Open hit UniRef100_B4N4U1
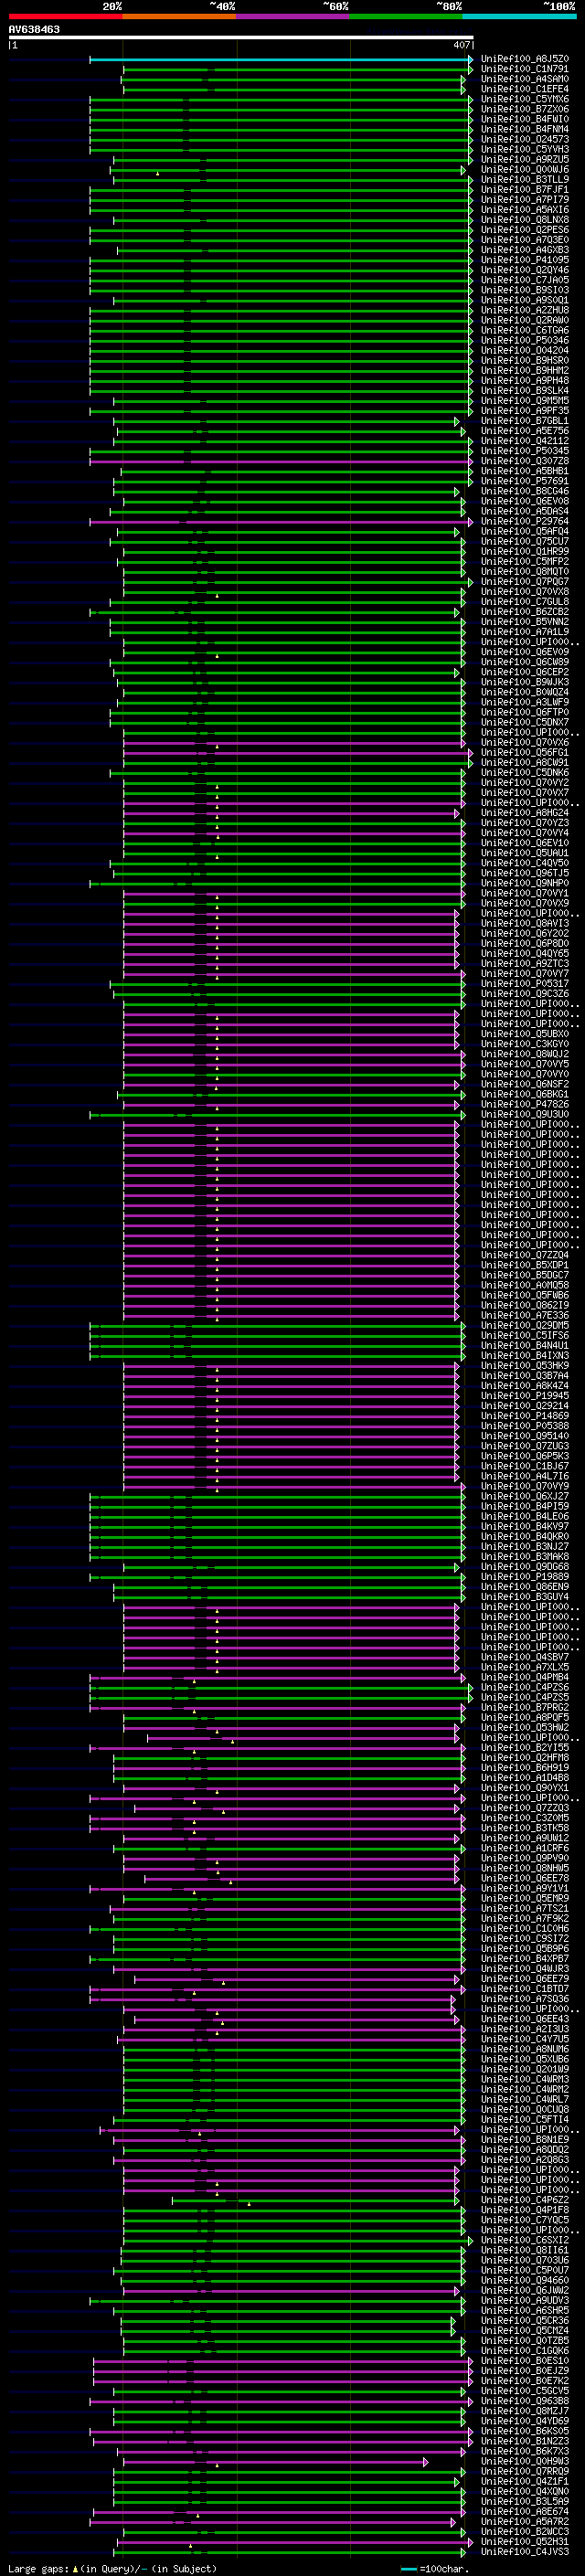 coord(525,1345)
